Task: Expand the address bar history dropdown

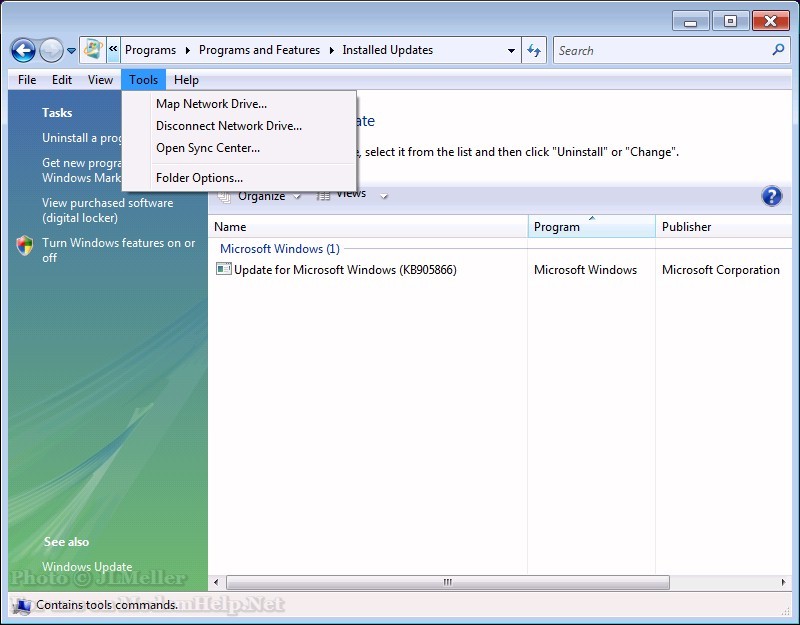Action: coord(512,50)
